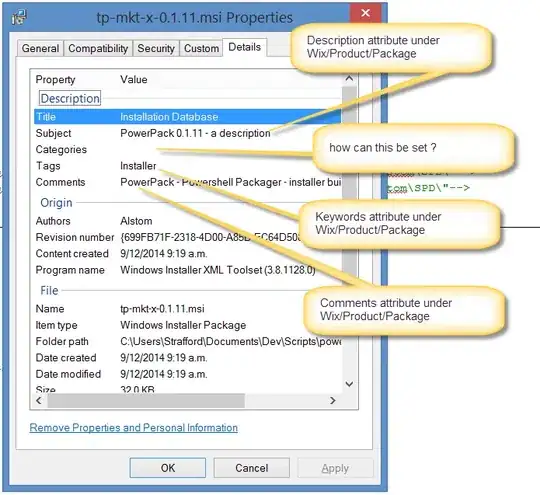The height and width of the screenshot is (495, 540).
Task: Select the Folder path label
Action: pos(62,341)
